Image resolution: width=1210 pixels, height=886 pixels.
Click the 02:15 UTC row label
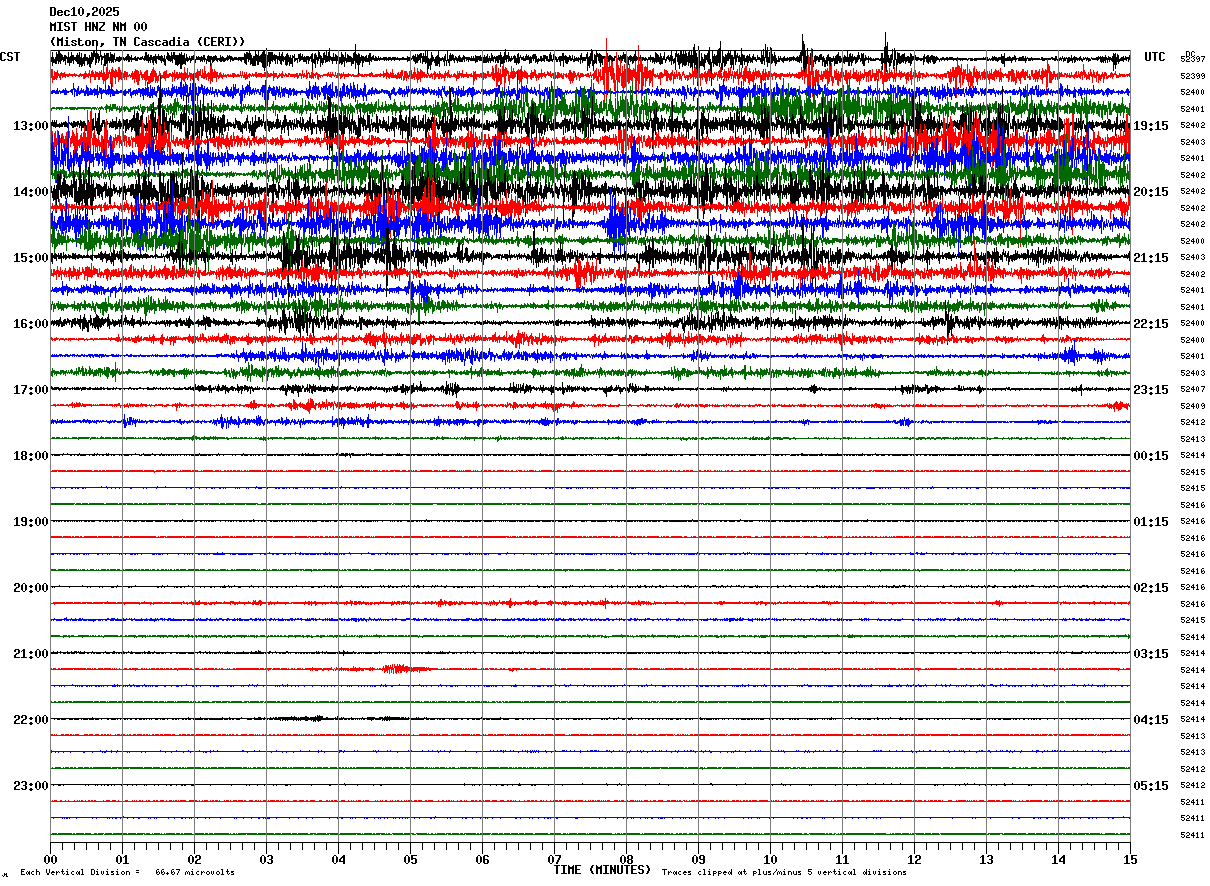pos(1151,588)
